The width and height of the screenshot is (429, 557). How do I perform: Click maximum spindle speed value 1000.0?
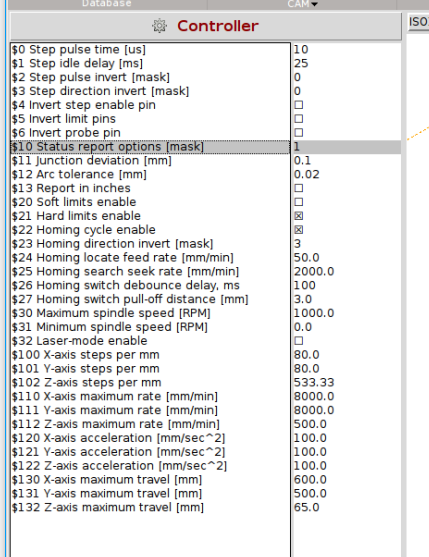[314, 313]
